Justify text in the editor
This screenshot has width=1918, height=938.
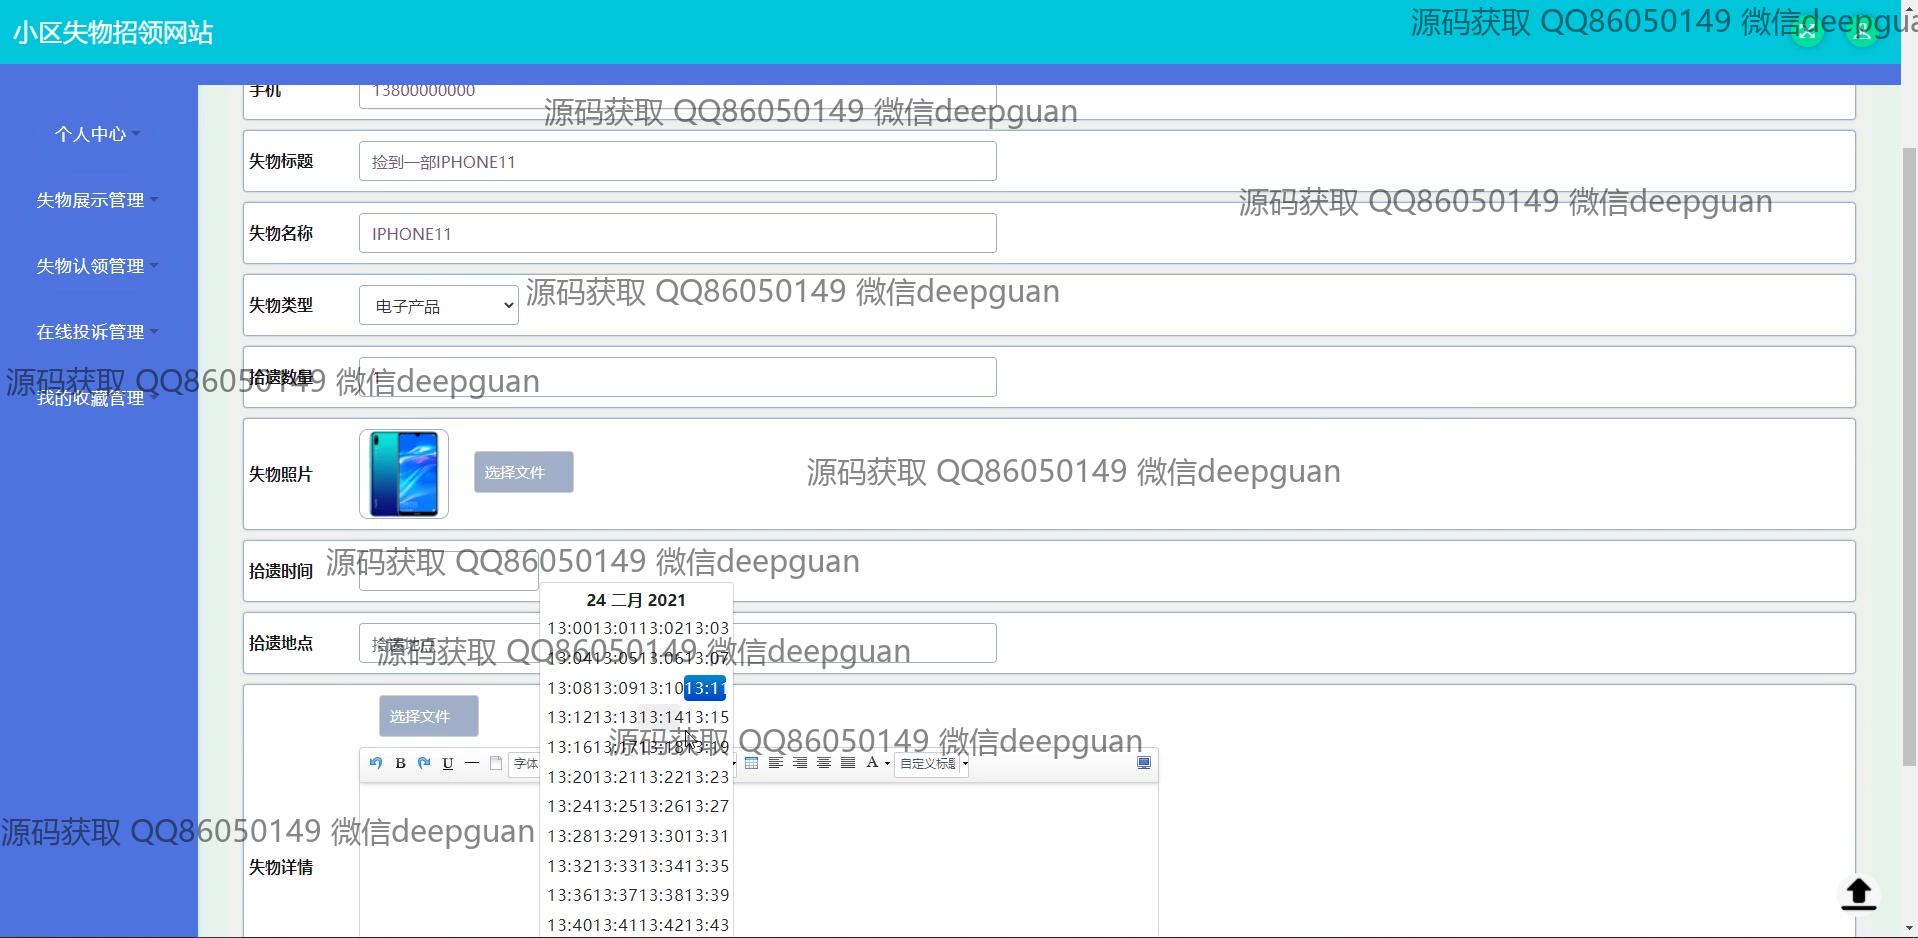point(848,763)
